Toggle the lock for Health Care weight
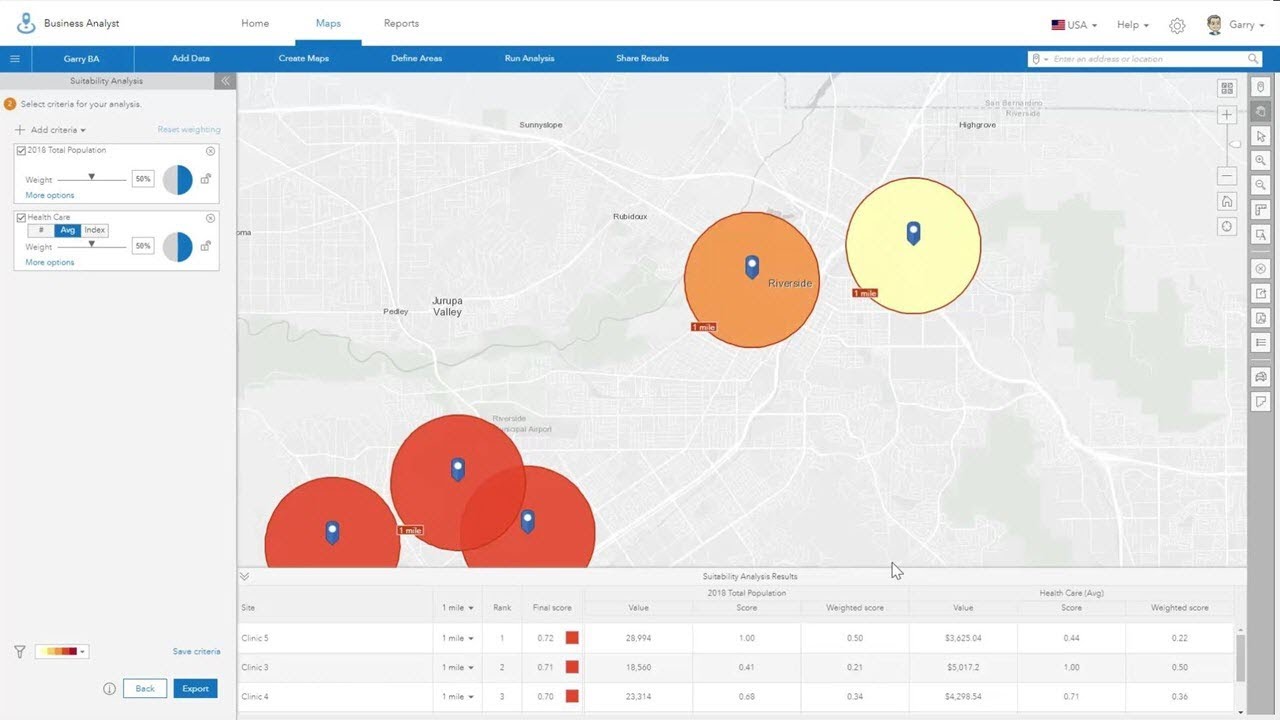Image resolution: width=1280 pixels, height=720 pixels. [x=205, y=246]
